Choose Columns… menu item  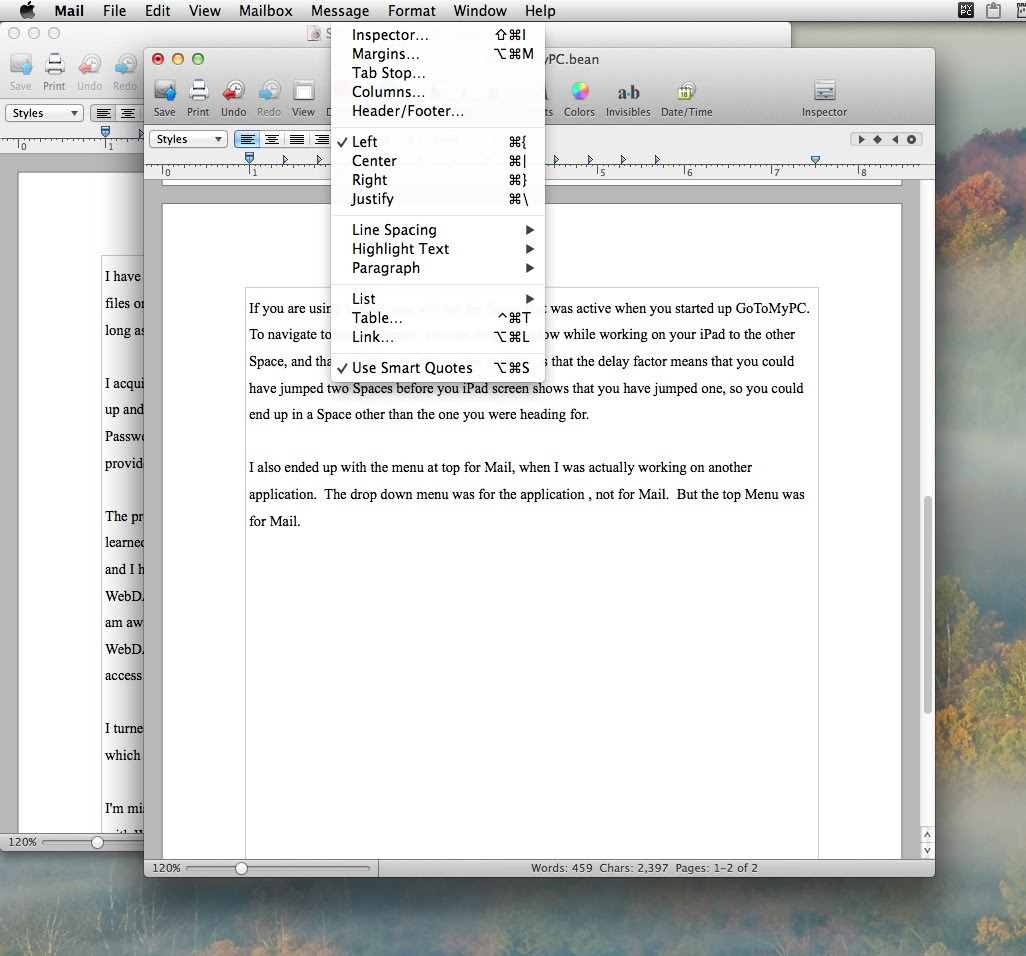(438, 92)
